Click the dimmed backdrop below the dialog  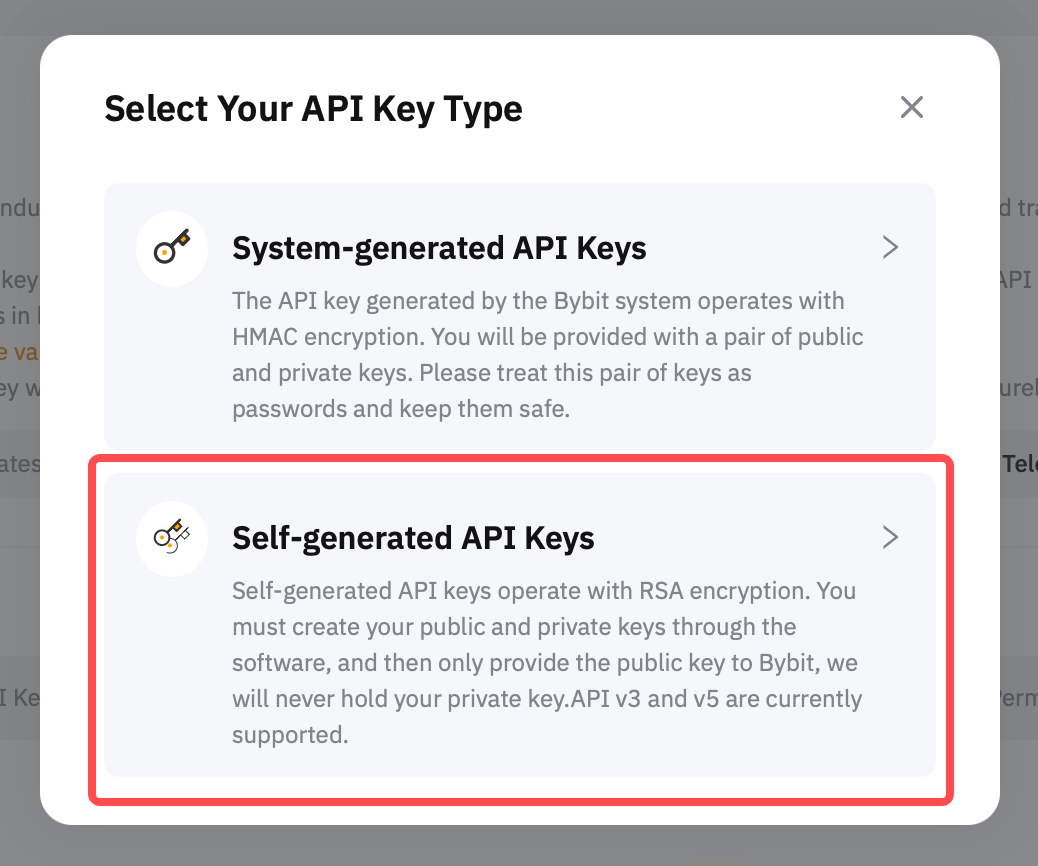[519, 848]
